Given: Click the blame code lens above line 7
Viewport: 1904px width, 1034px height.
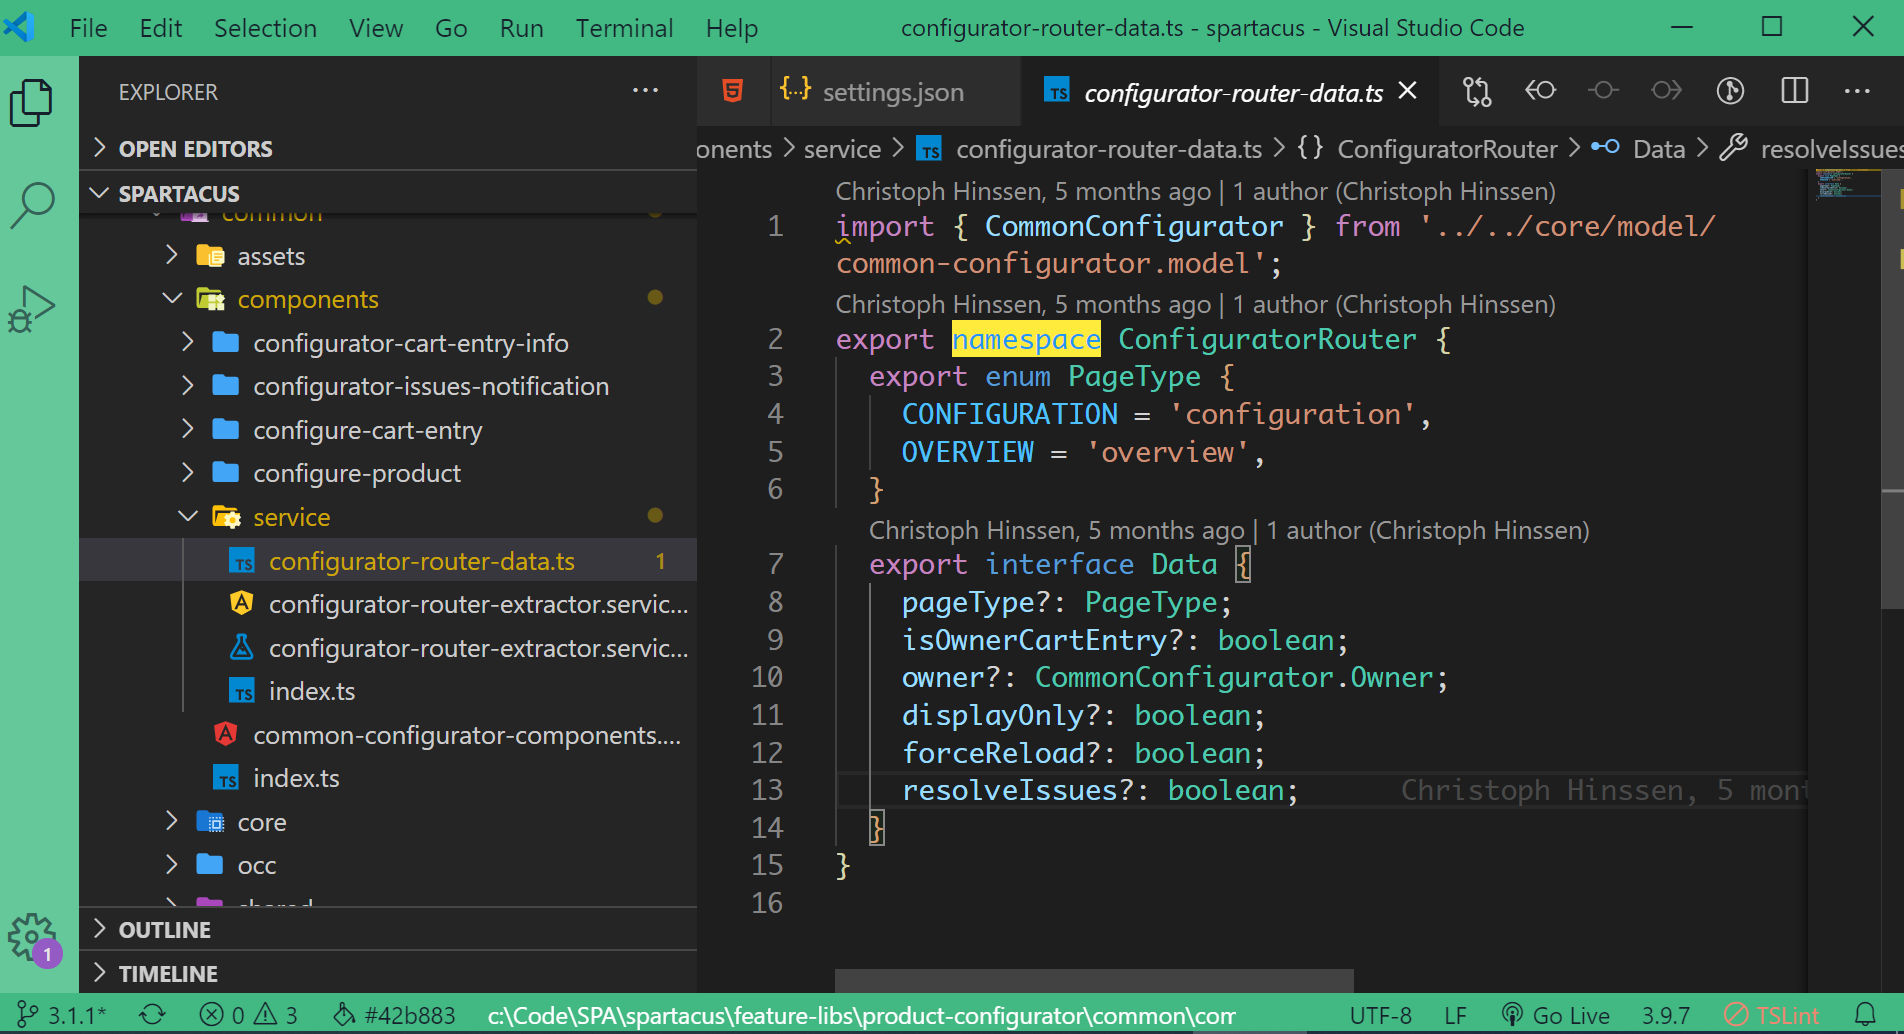Looking at the screenshot, I should point(1228,530).
